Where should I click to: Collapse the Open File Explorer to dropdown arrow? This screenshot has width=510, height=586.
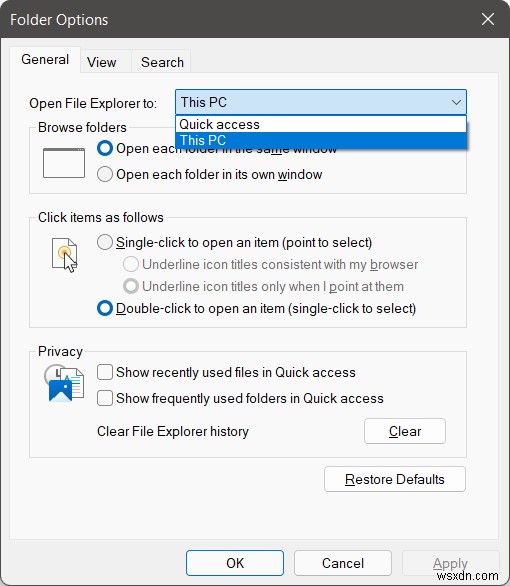[456, 102]
